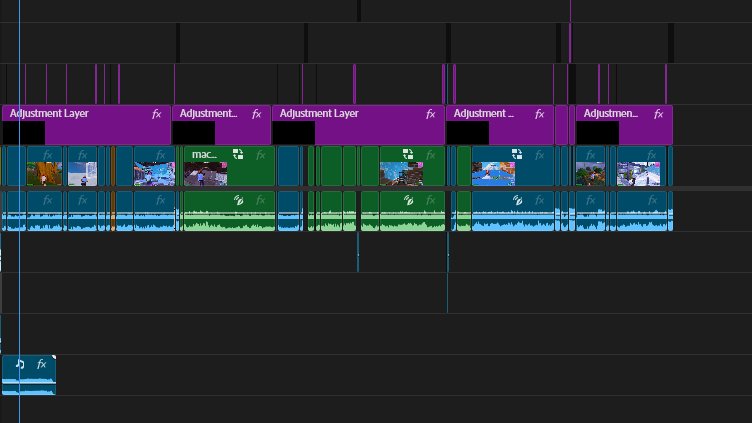This screenshot has height=423, width=752.
Task: Click the fx badge on the audio clip below the tree thumbnail
Action: pyautogui.click(x=47, y=200)
